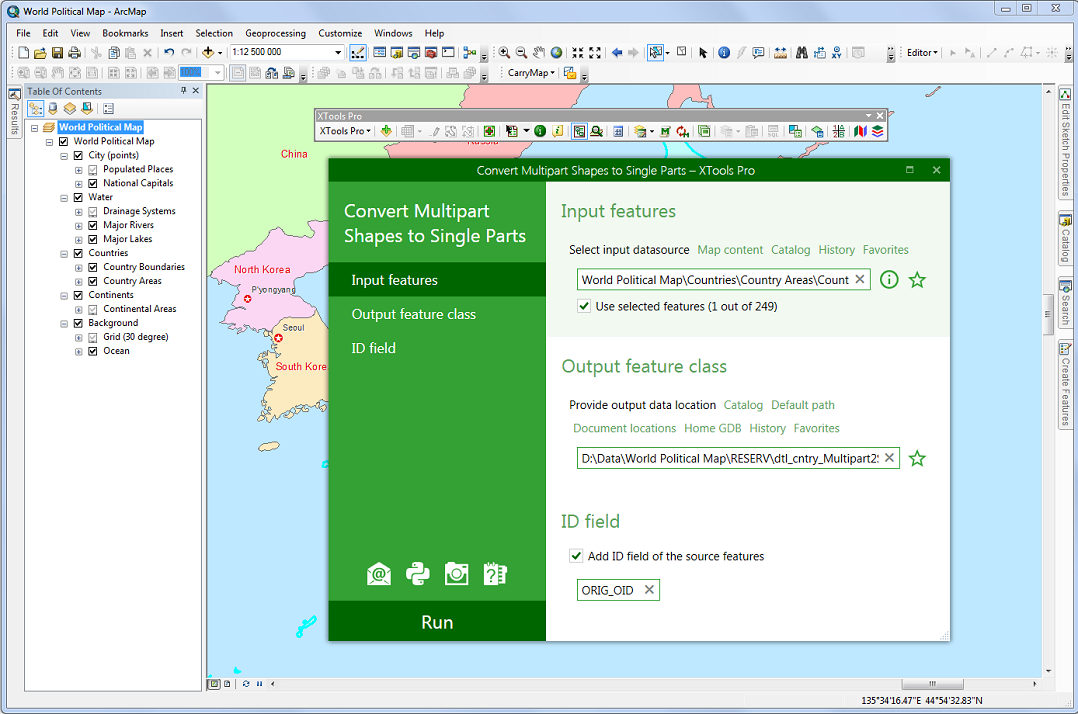The width and height of the screenshot is (1078, 714).
Task: Click the email envelope icon in XTools dialog
Action: pos(379,574)
